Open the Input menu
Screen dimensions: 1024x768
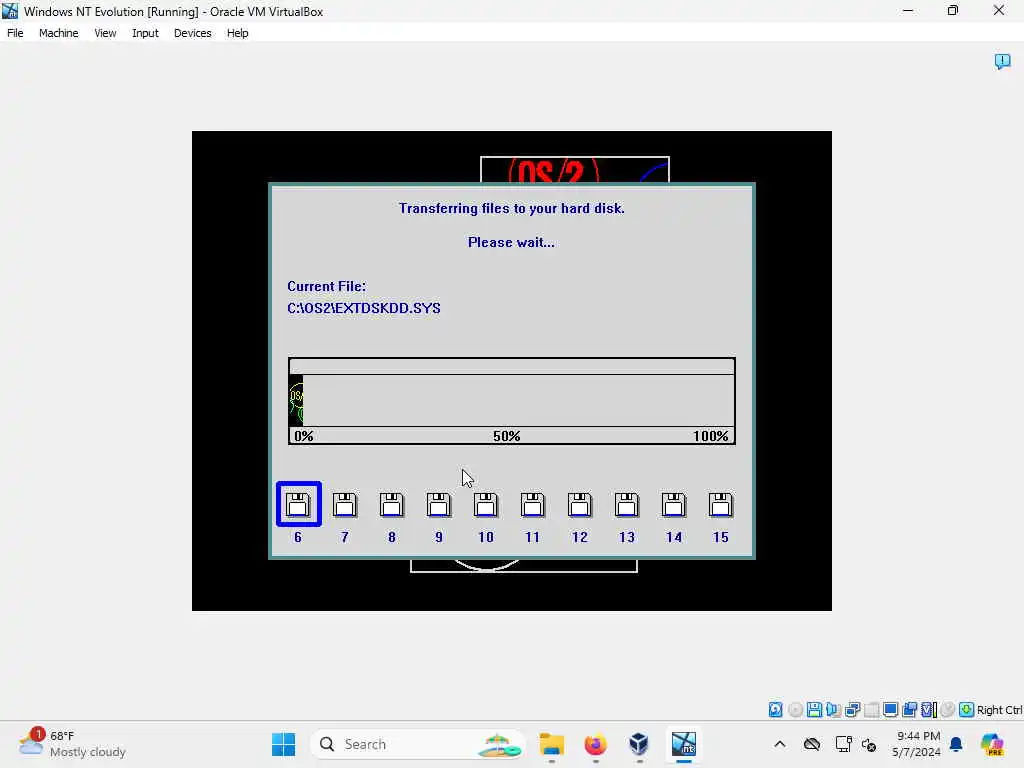(145, 33)
